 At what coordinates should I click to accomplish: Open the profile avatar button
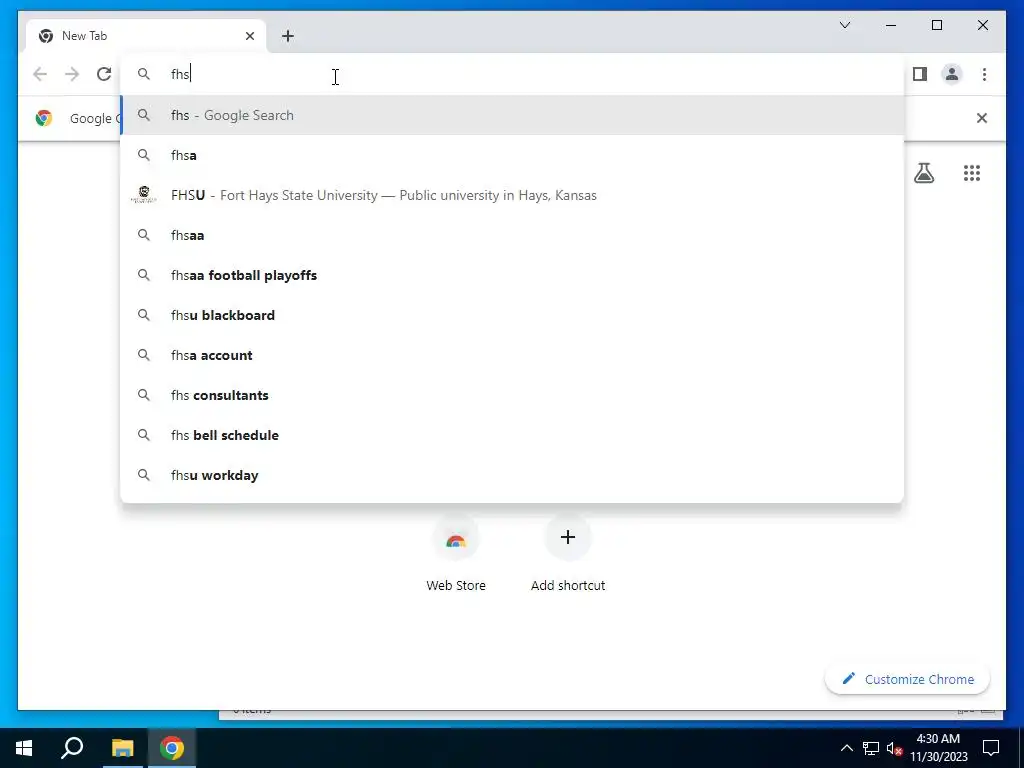pos(952,74)
